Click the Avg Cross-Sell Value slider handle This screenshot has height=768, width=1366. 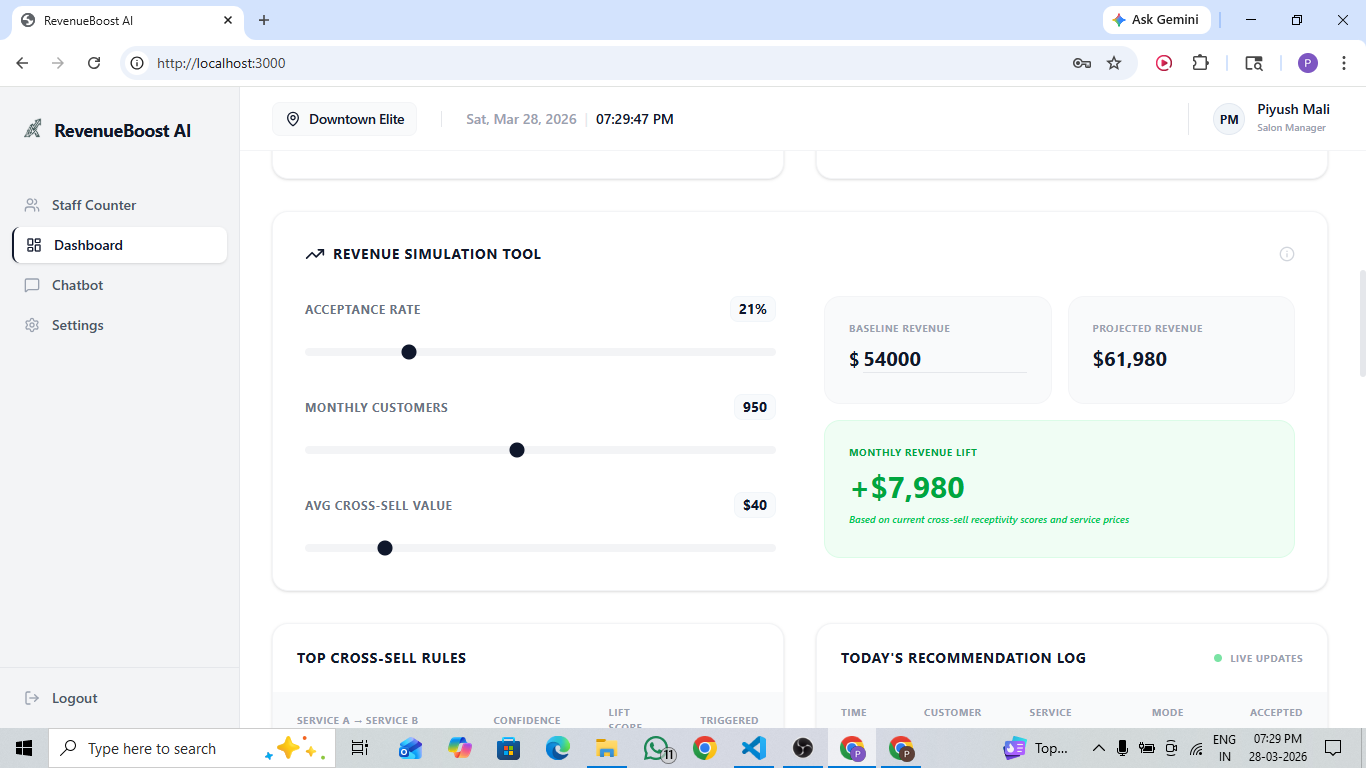pos(385,548)
